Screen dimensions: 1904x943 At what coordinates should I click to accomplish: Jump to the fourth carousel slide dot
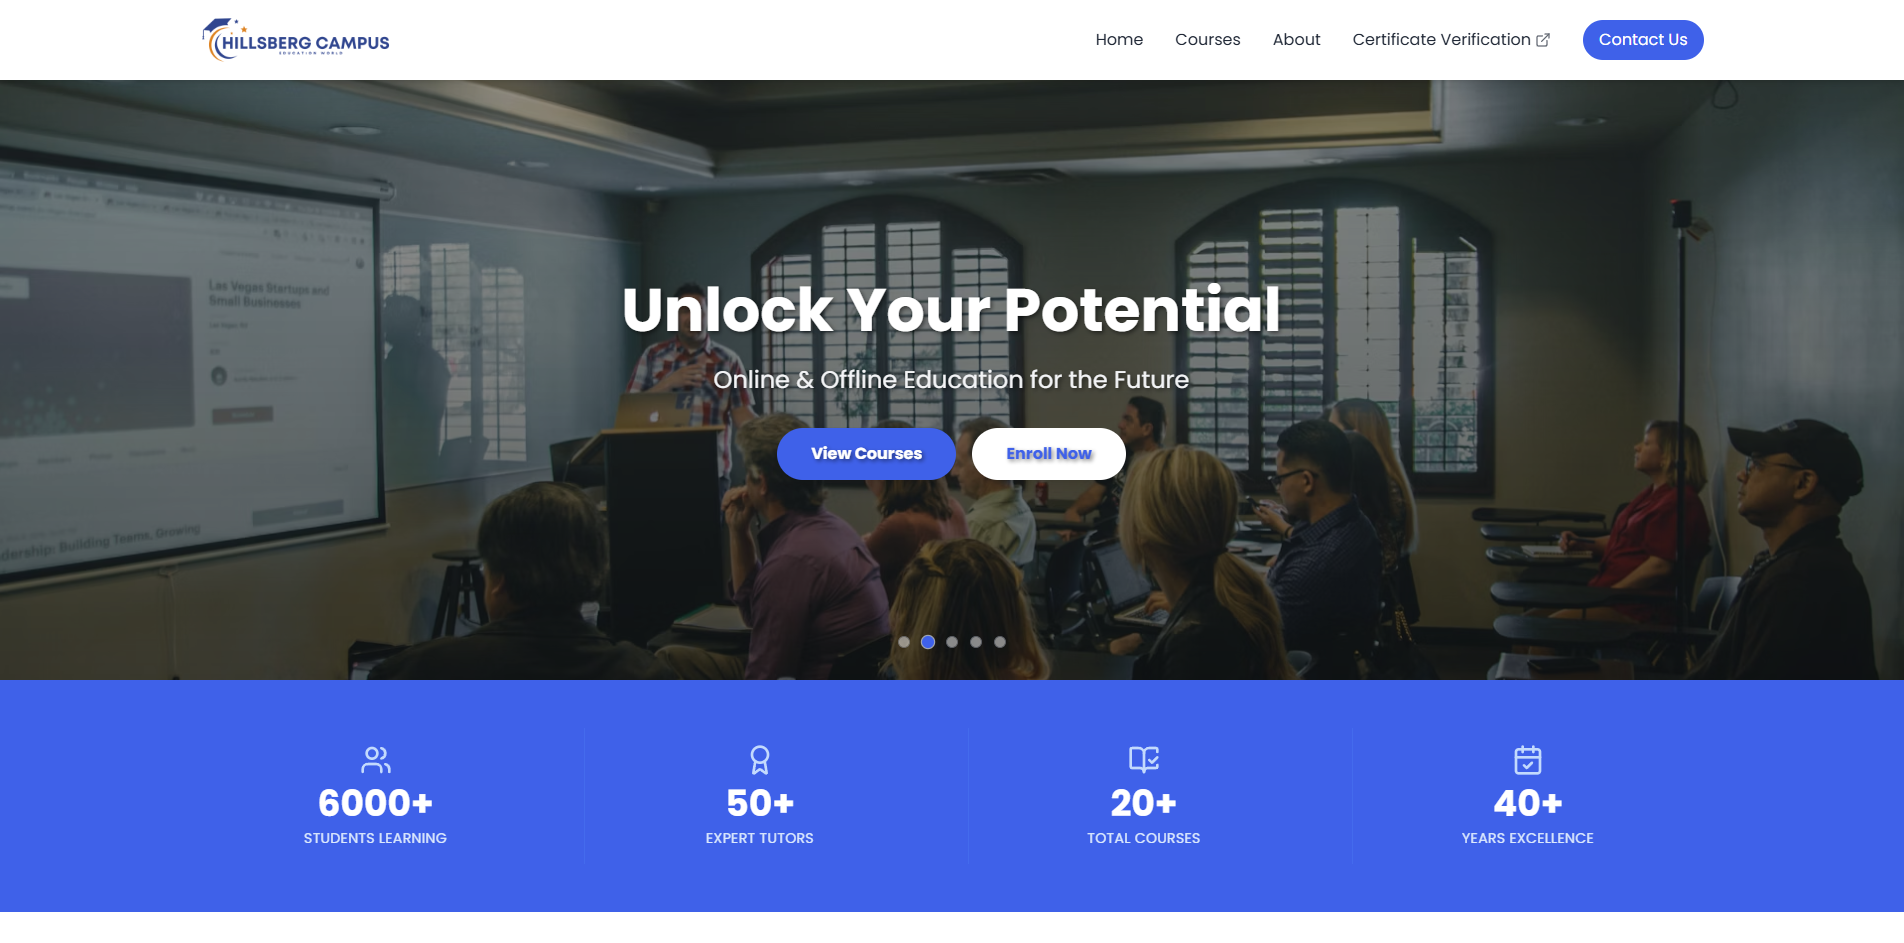976,642
